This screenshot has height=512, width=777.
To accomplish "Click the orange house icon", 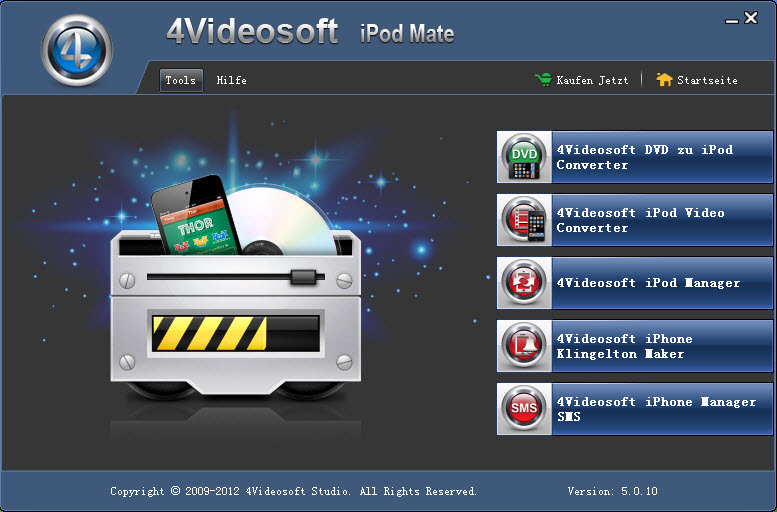I will [664, 80].
